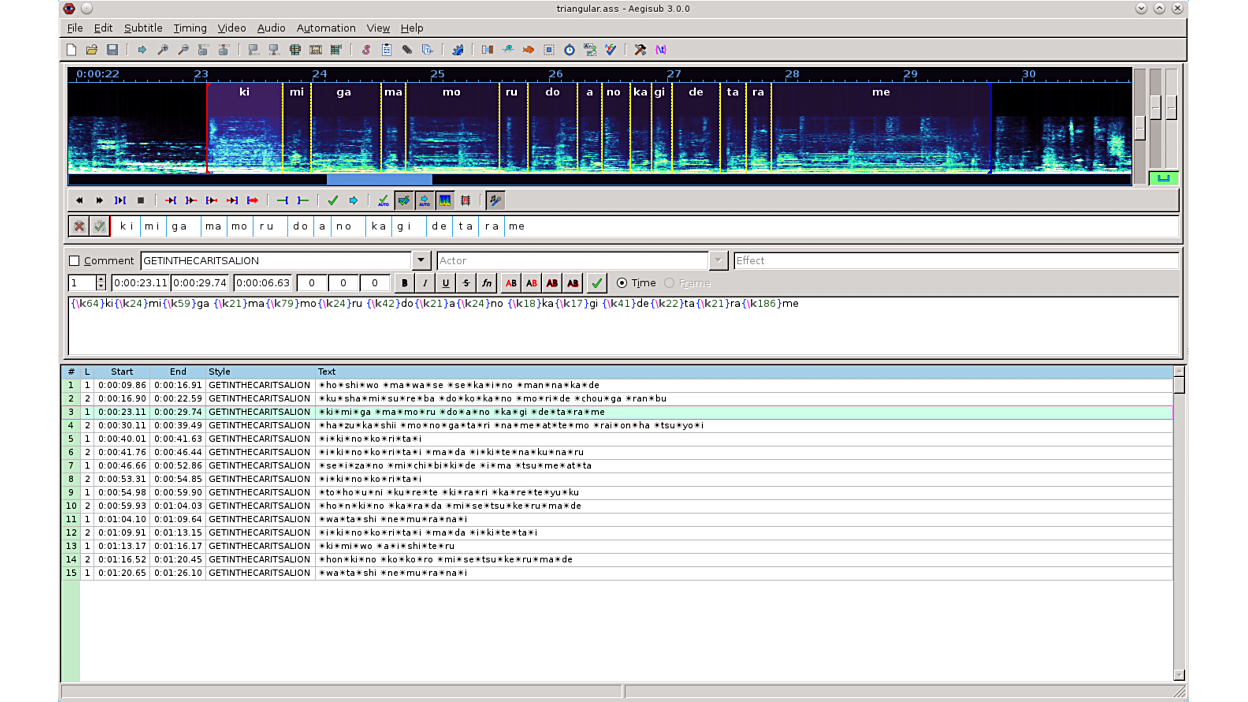Open the Actor combo box dropdown
Viewport: 1248px width, 702px height.
718,261
